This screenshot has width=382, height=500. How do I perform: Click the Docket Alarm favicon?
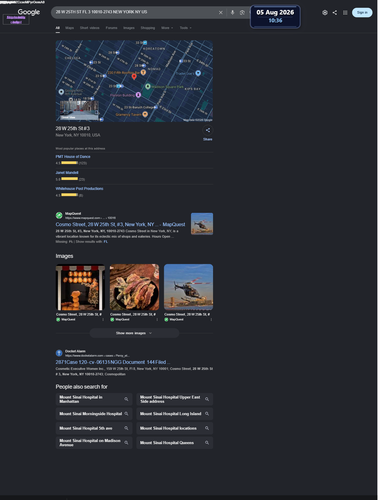[59, 353]
